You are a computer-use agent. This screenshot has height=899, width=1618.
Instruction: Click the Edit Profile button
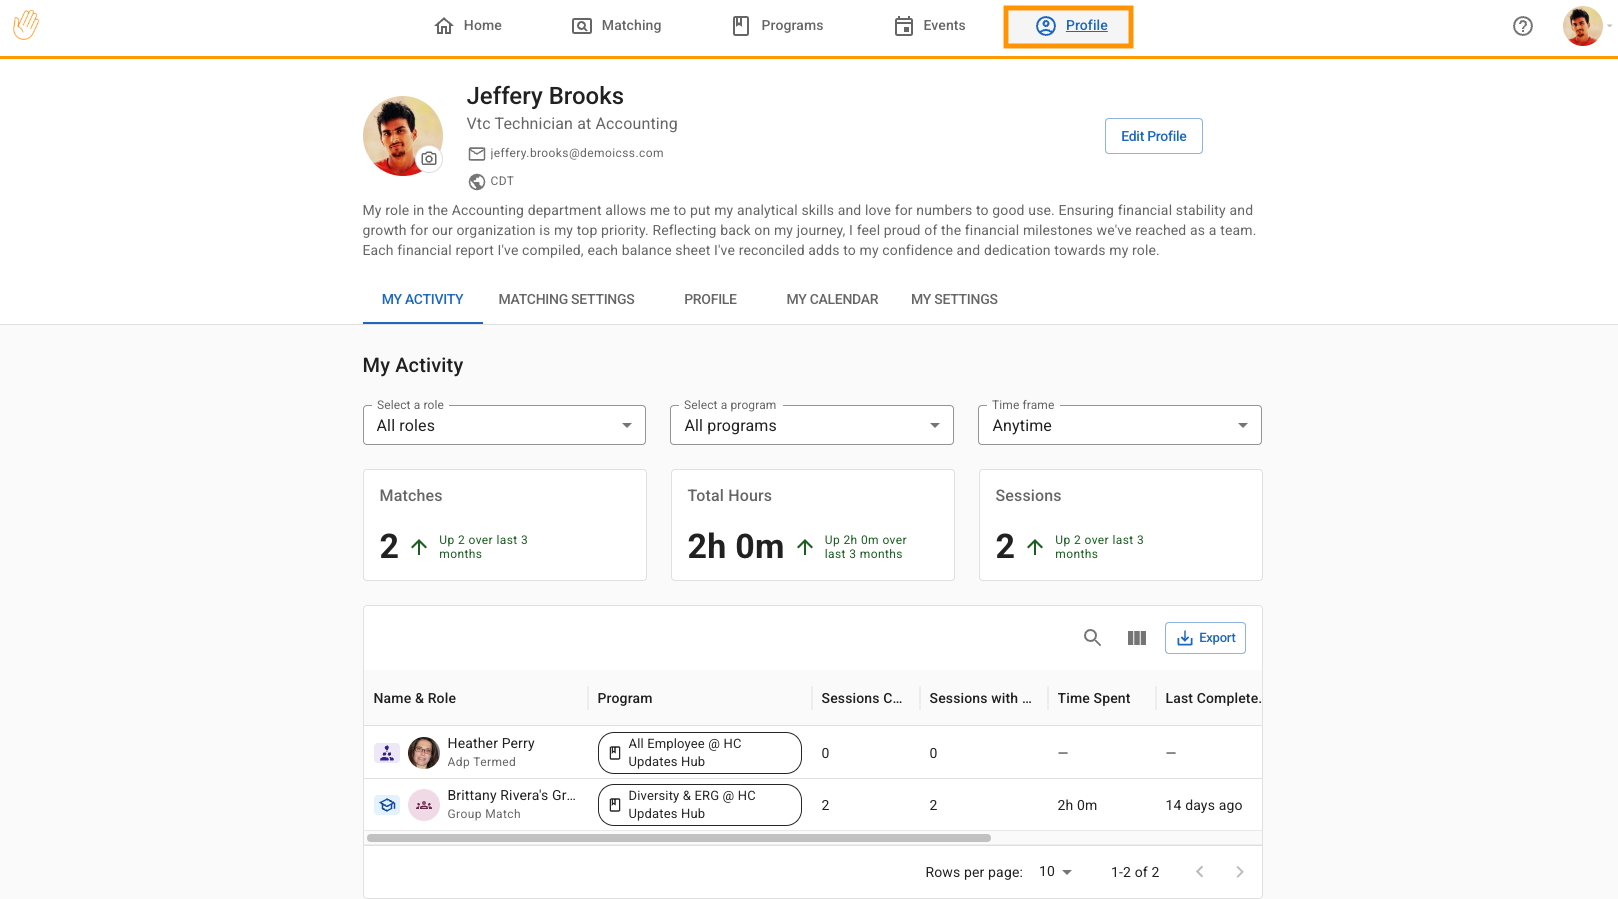[1153, 136]
